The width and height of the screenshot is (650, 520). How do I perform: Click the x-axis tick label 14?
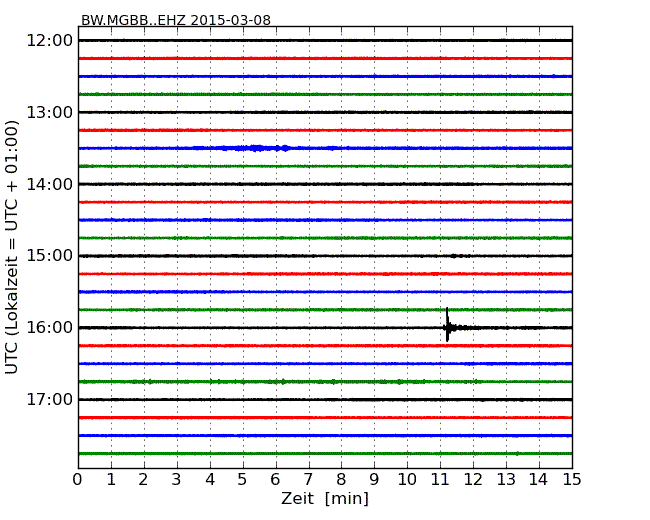[539, 480]
